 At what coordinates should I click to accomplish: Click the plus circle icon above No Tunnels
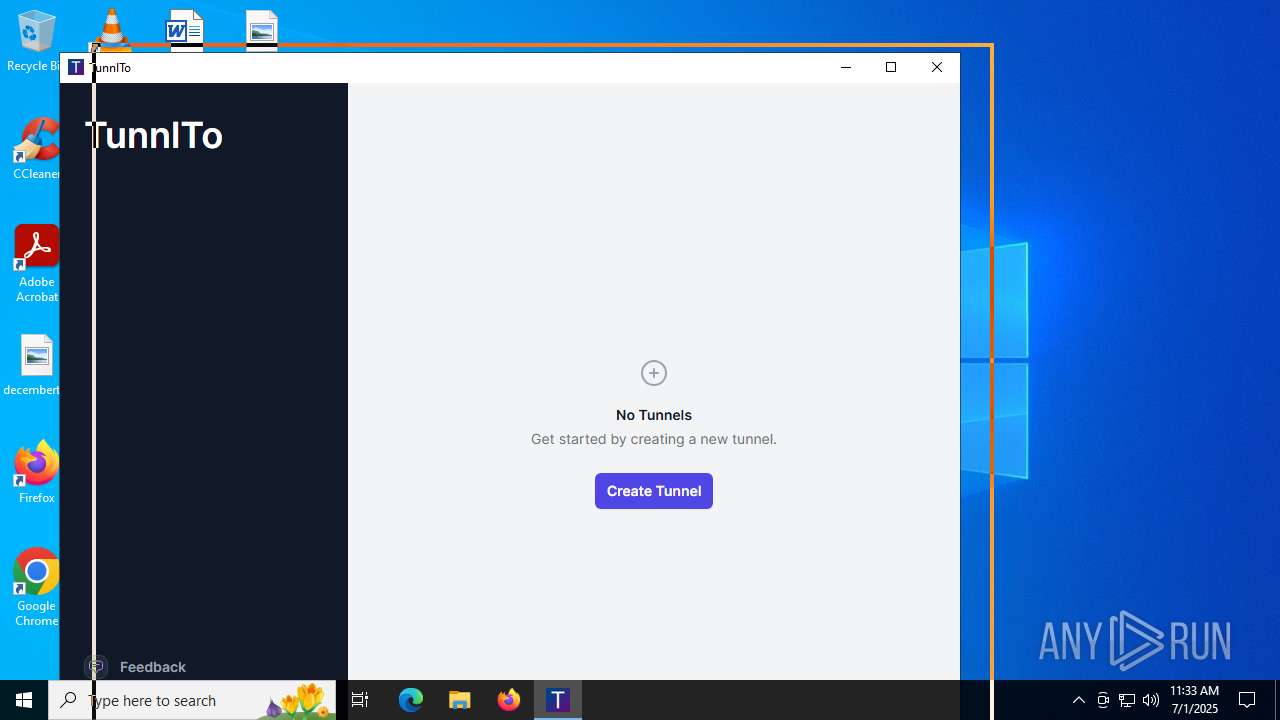click(x=654, y=373)
